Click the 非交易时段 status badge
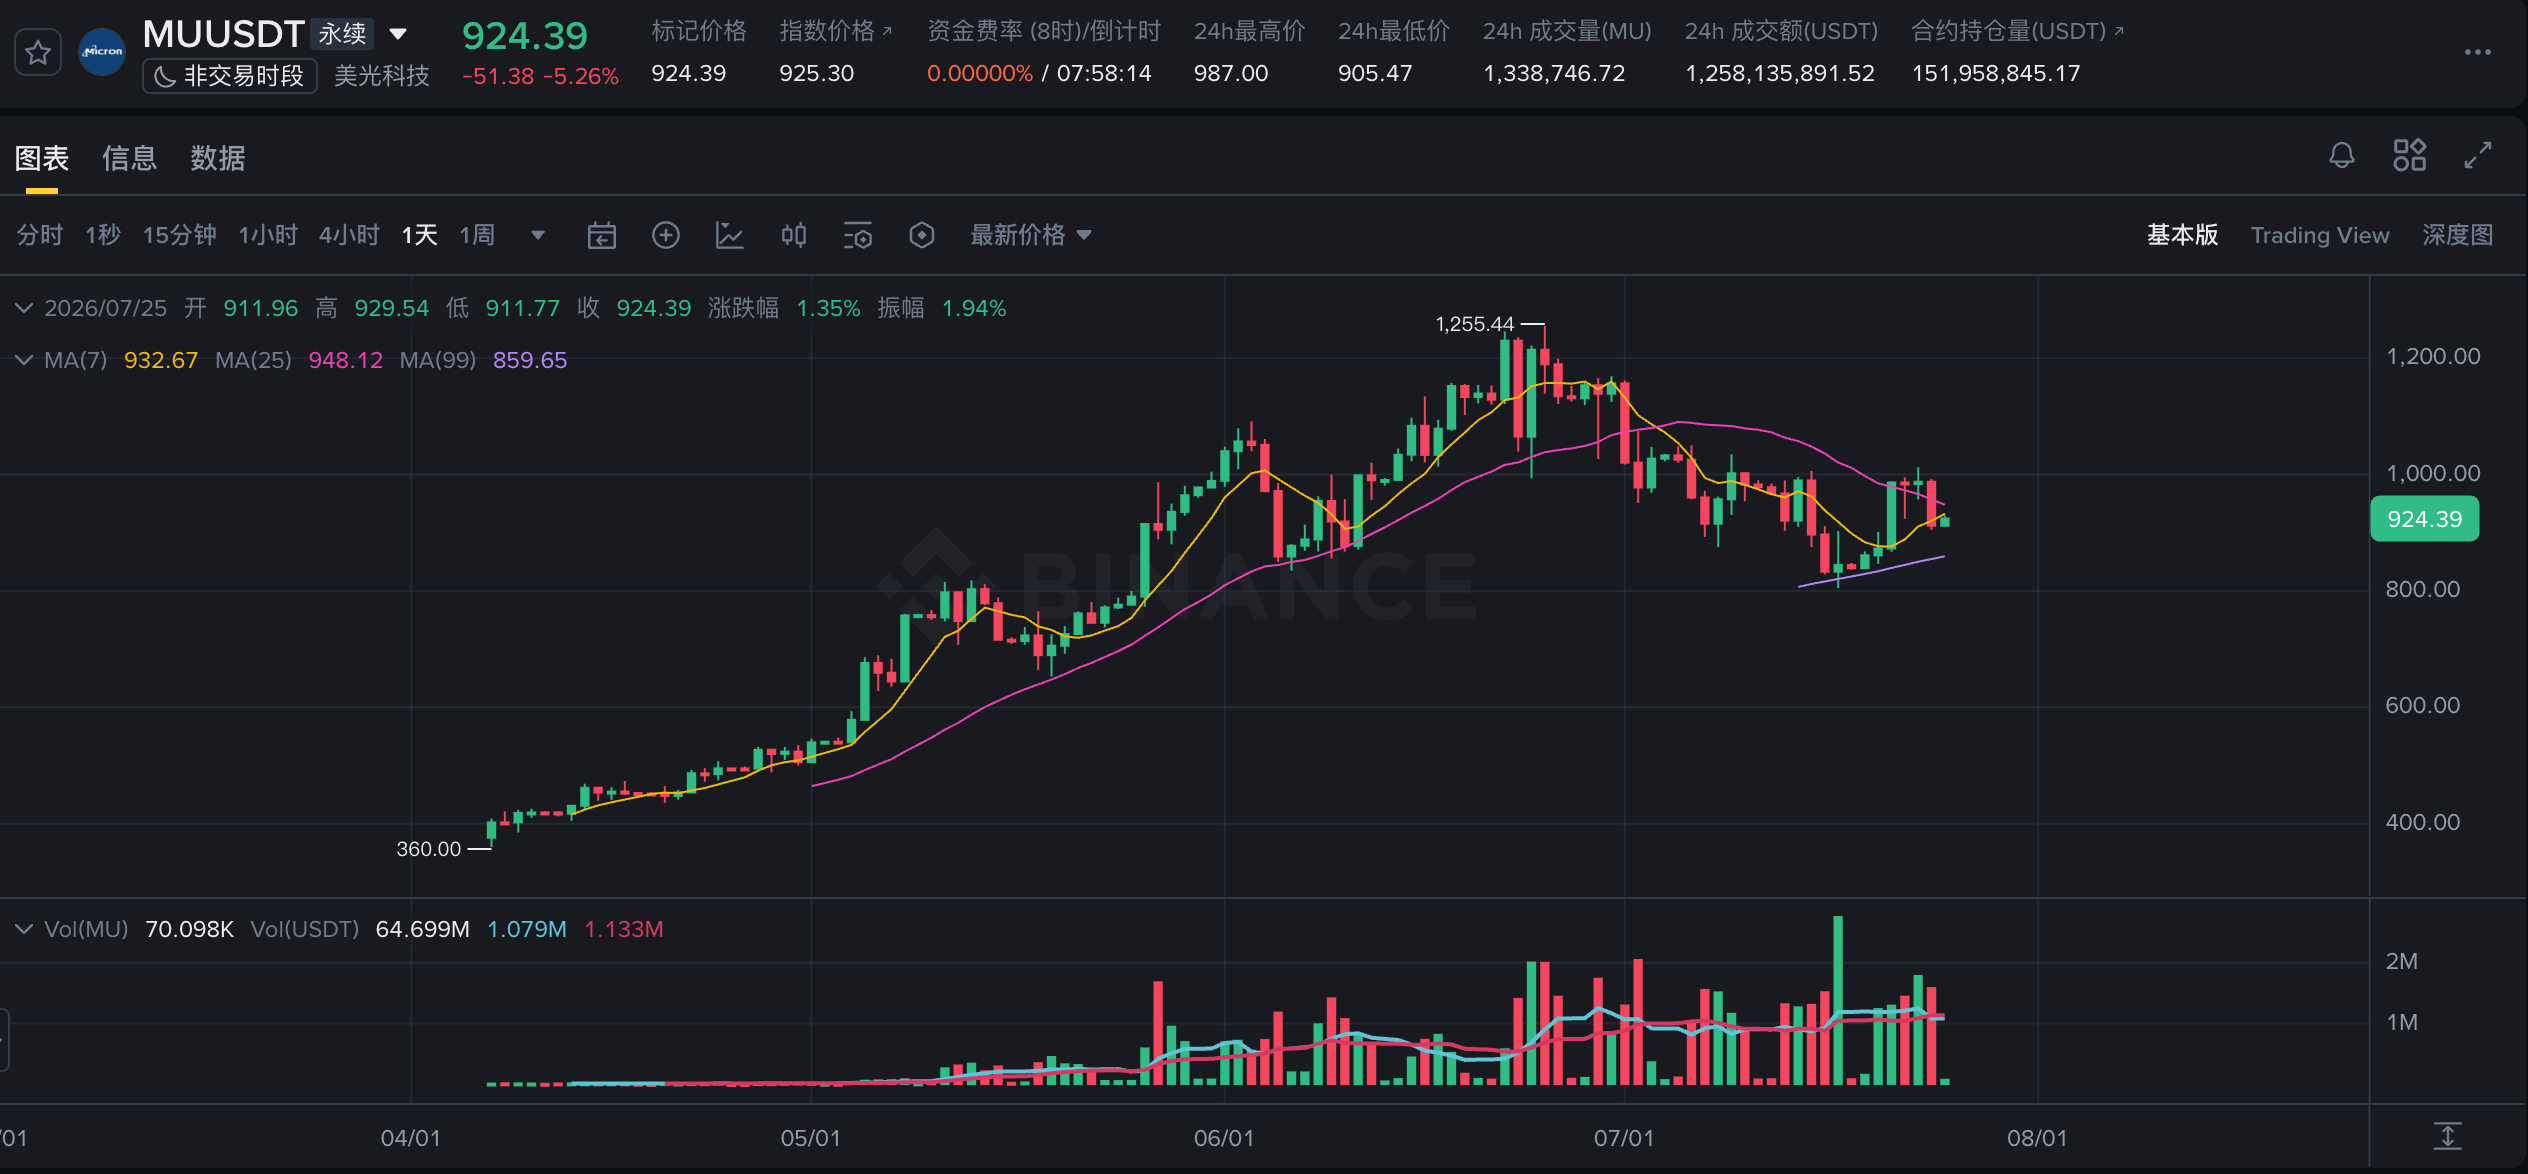Screen dimensions: 2528x1174 (230, 76)
